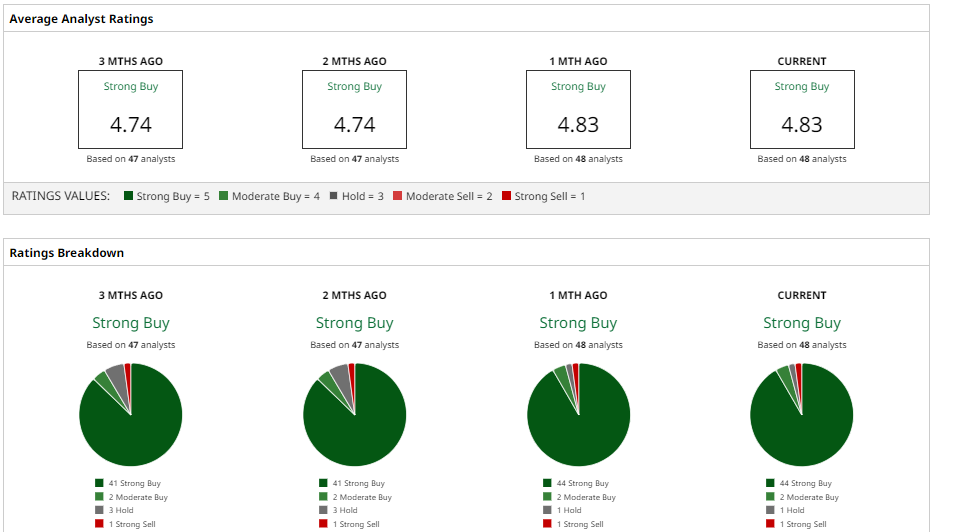Click '1 Strong Sell' under 3 Mths Ago
Viewport: 953px width, 532px height.
pos(132,524)
